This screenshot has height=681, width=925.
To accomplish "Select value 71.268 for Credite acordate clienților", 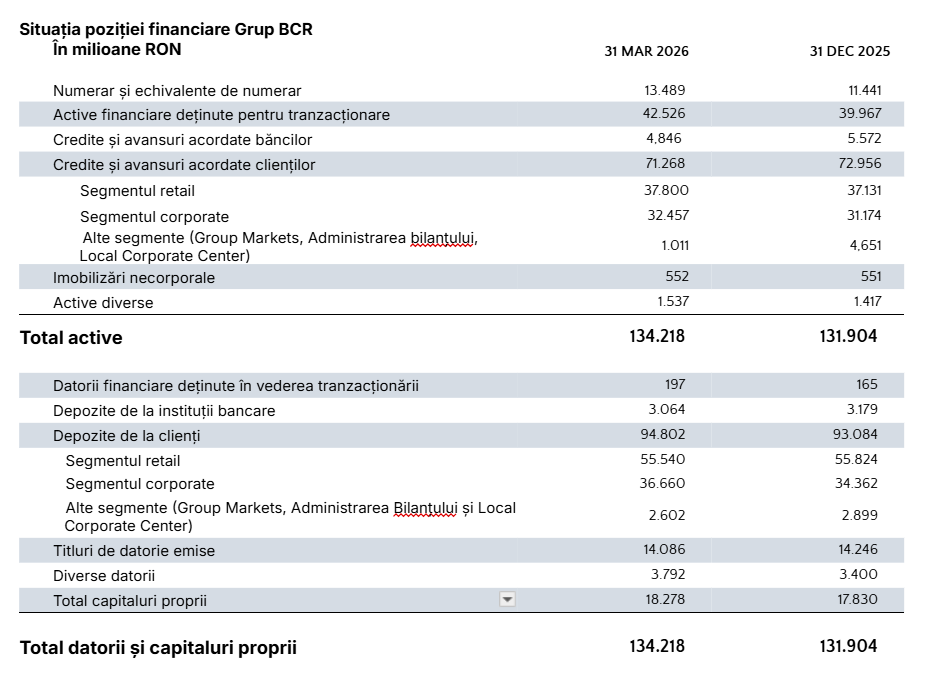I will click(665, 164).
